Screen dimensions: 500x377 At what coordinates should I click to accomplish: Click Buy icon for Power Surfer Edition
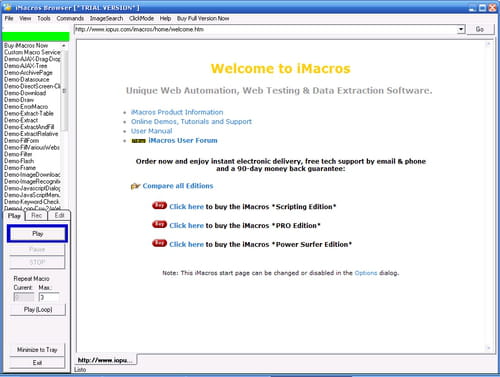pos(159,243)
